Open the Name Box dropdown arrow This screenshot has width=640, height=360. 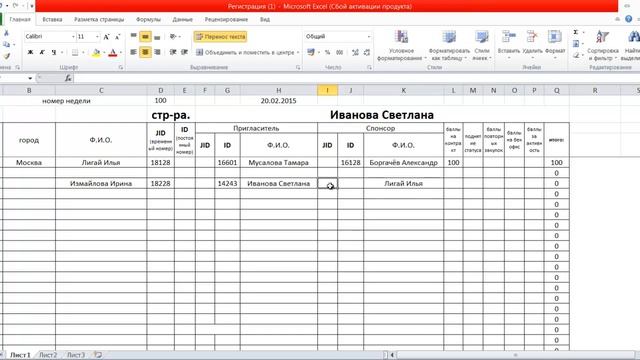click(30, 78)
